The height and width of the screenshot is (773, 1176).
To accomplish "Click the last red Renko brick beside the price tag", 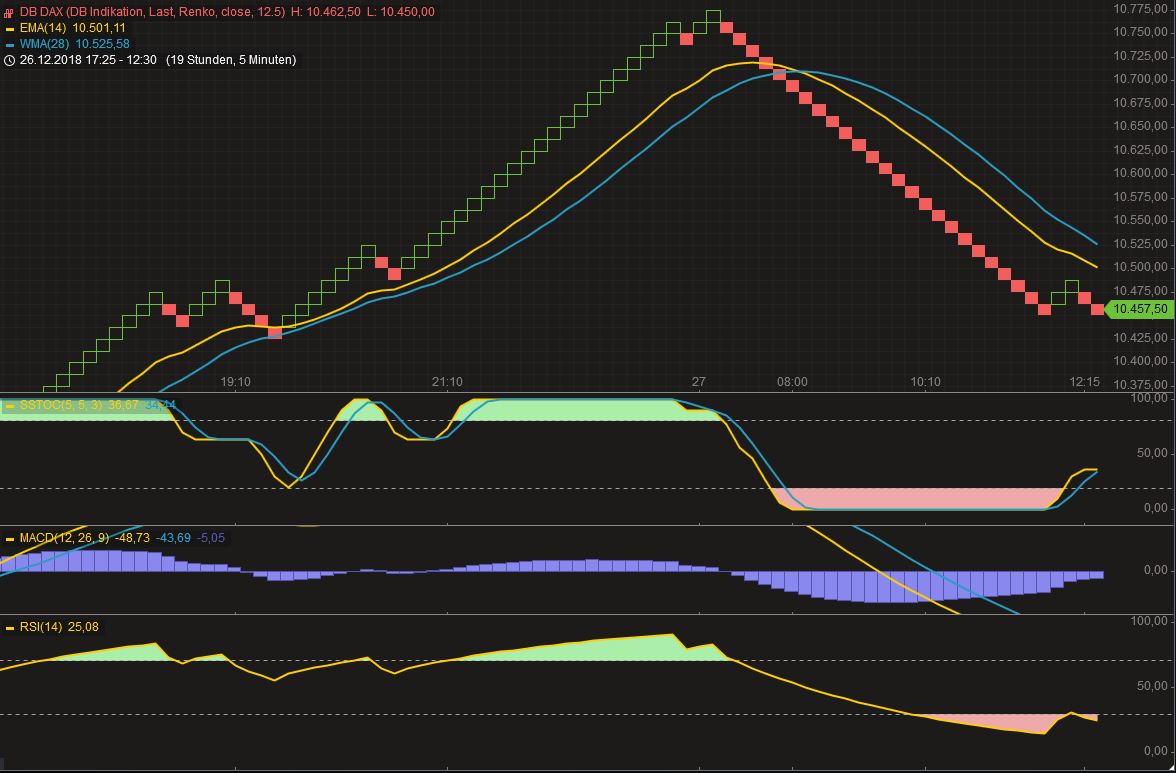I will click(x=1097, y=309).
